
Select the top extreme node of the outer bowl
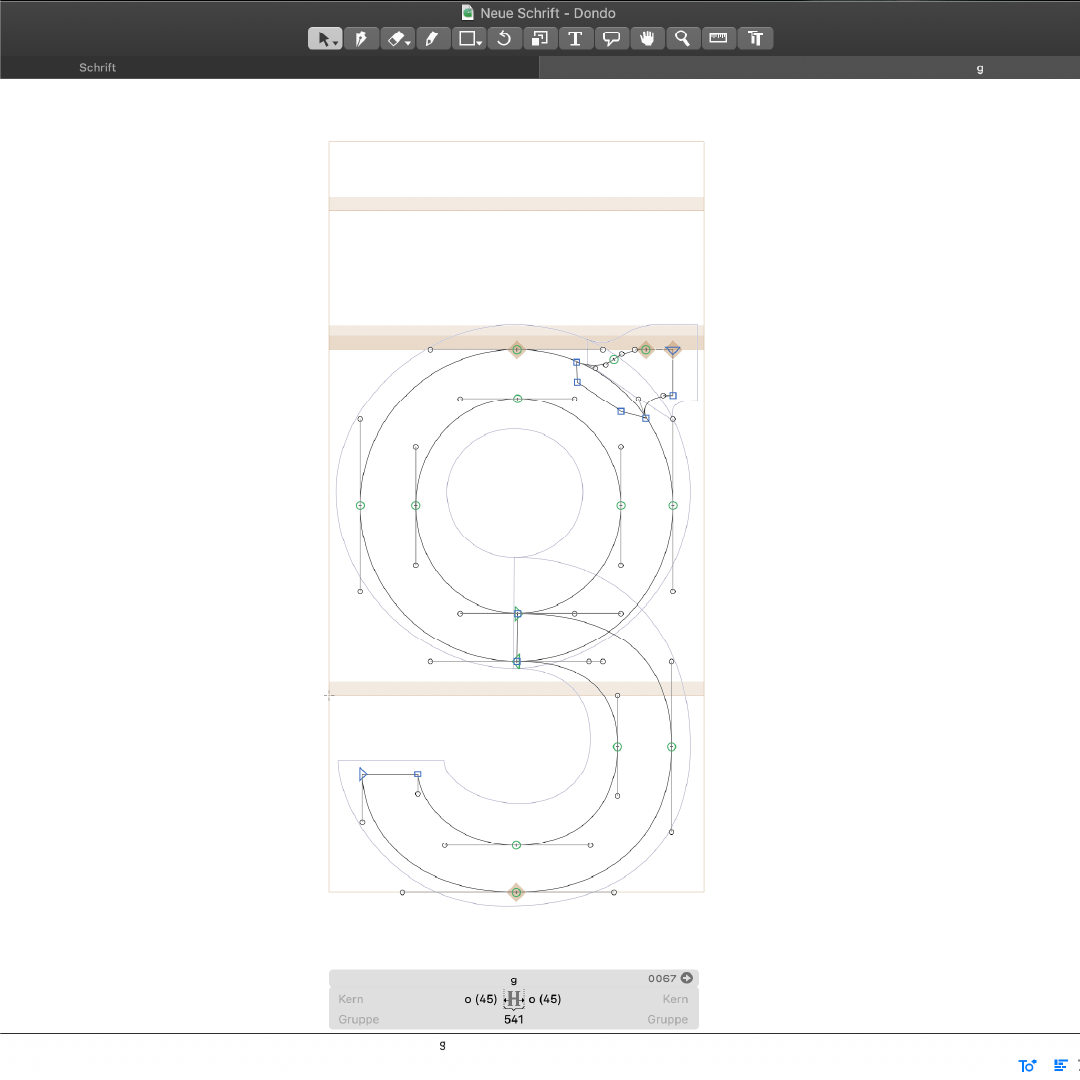coord(517,350)
